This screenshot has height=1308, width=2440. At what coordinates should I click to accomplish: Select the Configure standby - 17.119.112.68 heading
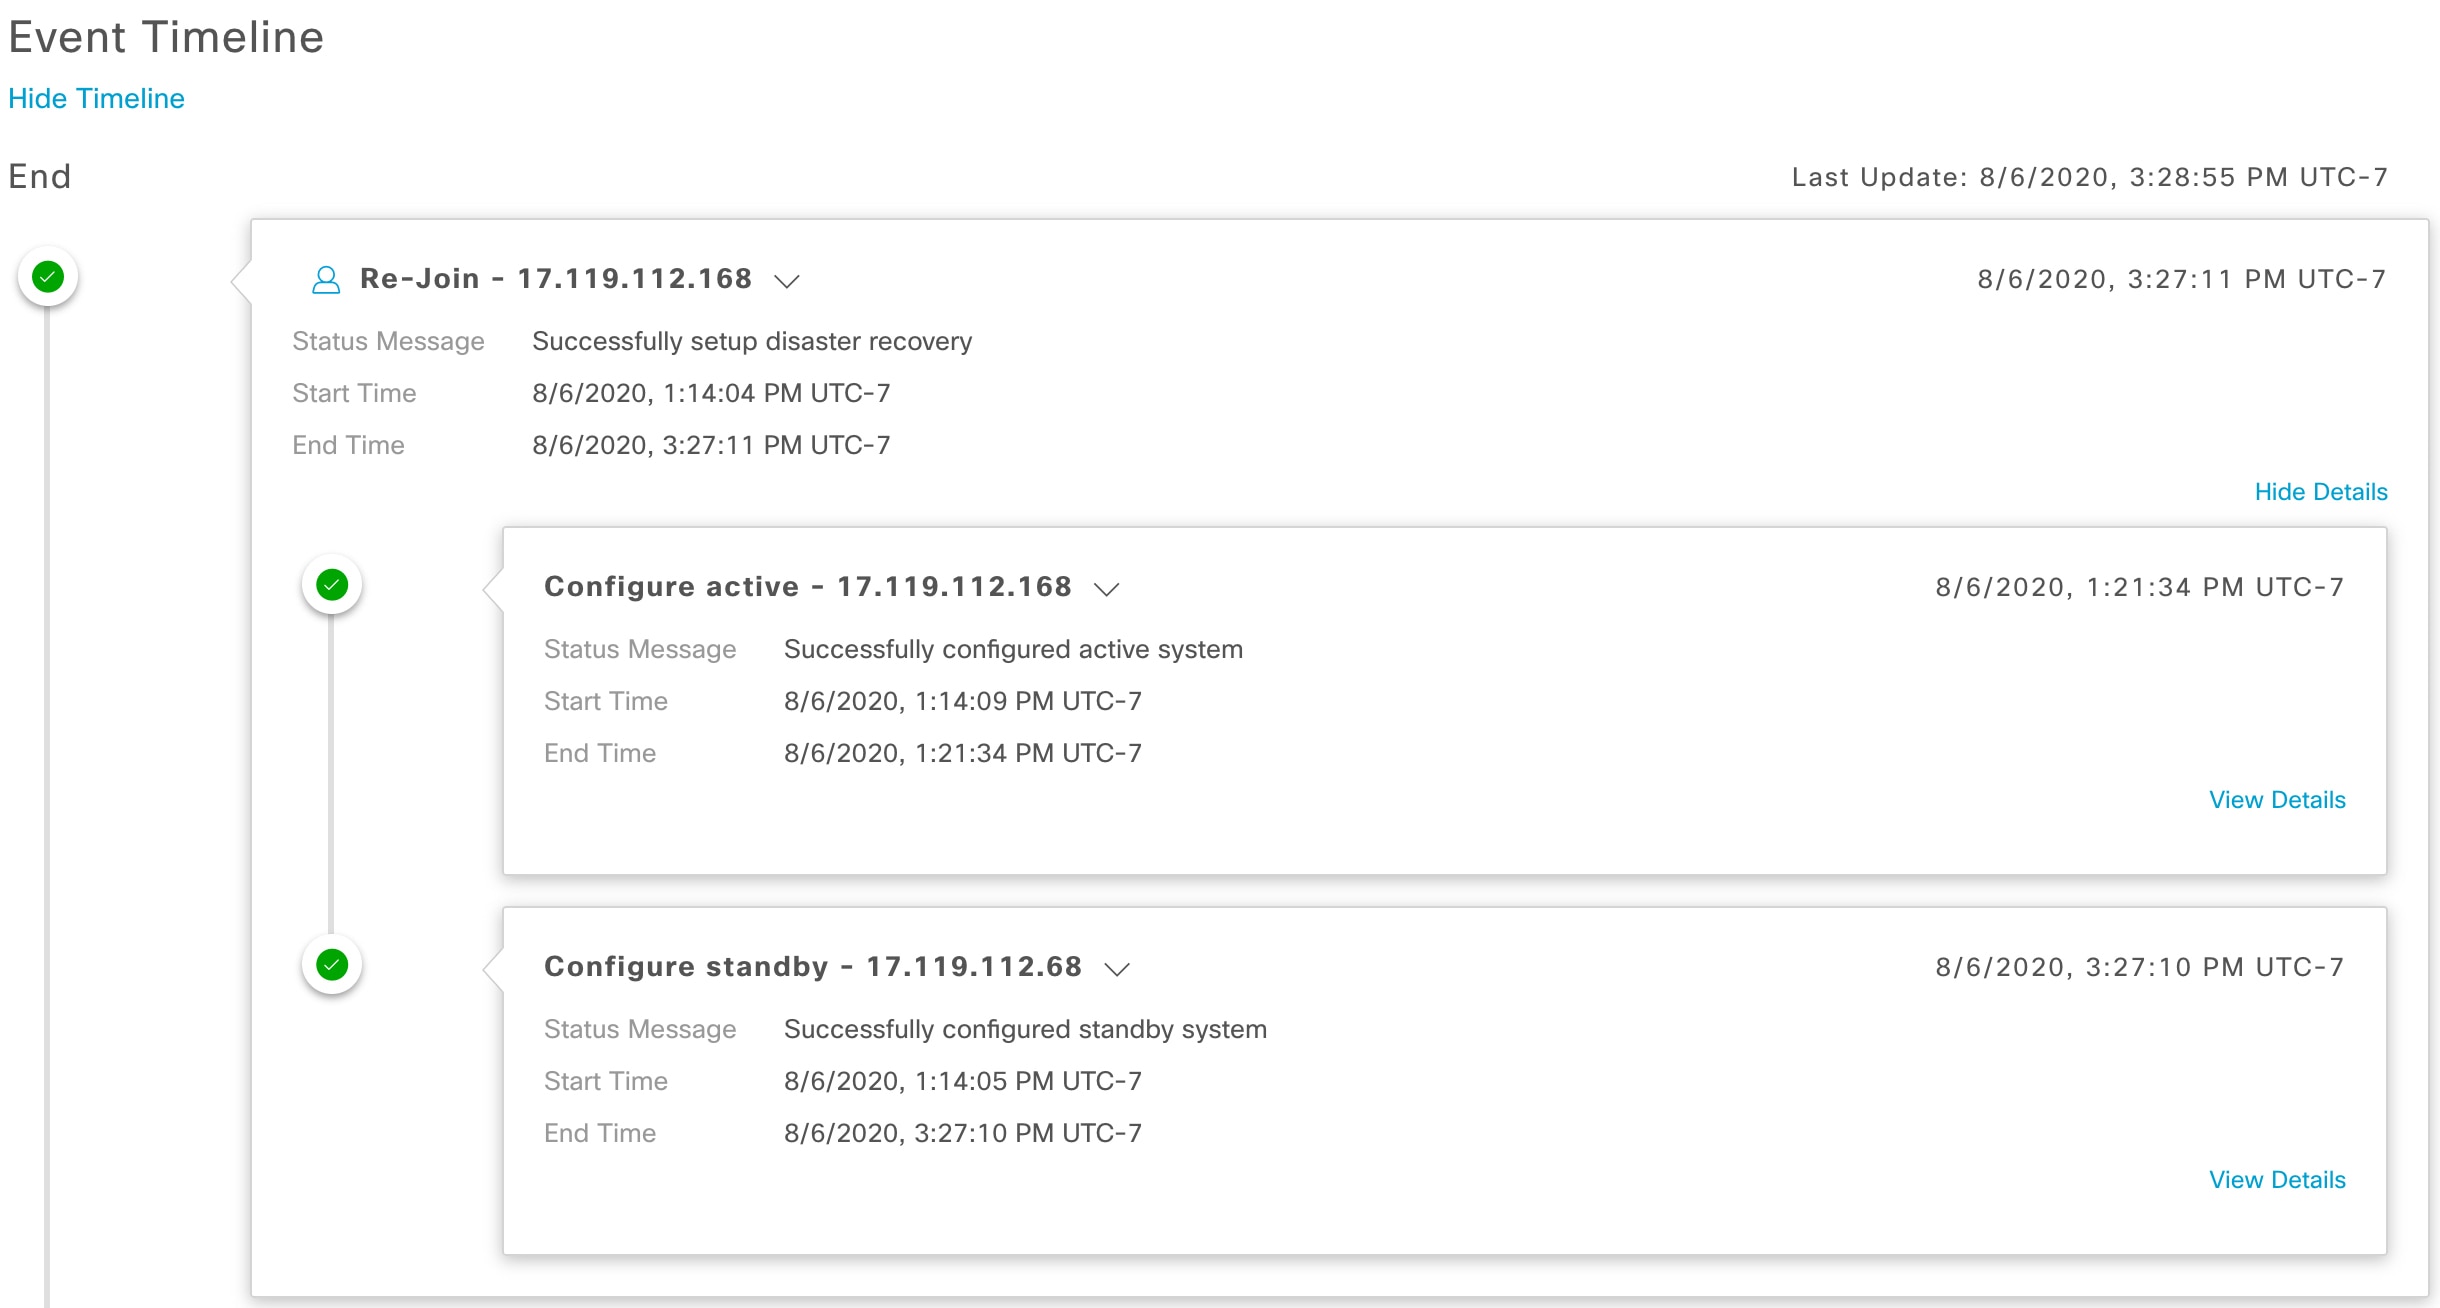point(812,966)
